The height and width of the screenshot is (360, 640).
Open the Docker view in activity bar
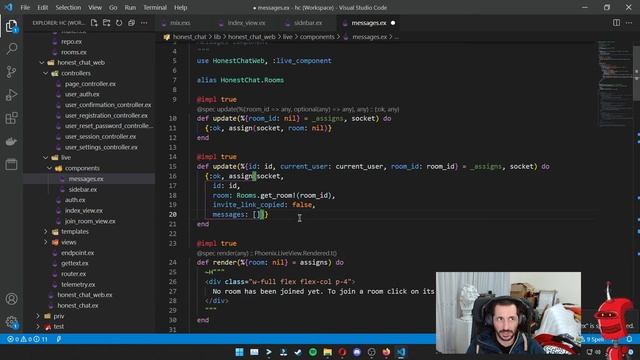tap(11, 141)
